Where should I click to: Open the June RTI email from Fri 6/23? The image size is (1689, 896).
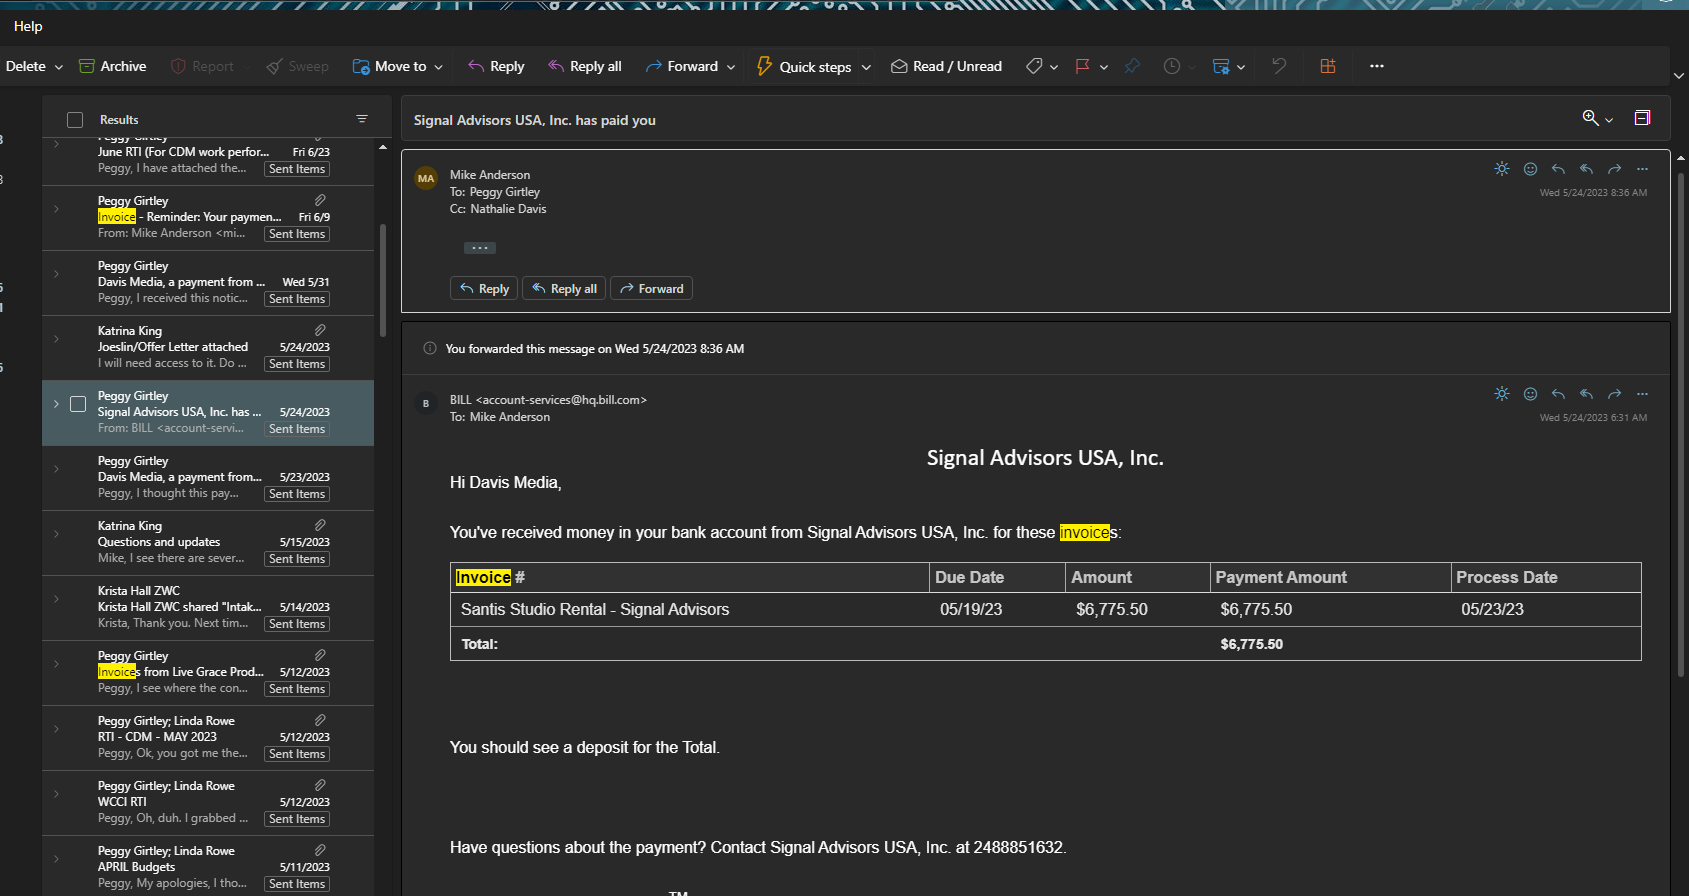pyautogui.click(x=208, y=160)
